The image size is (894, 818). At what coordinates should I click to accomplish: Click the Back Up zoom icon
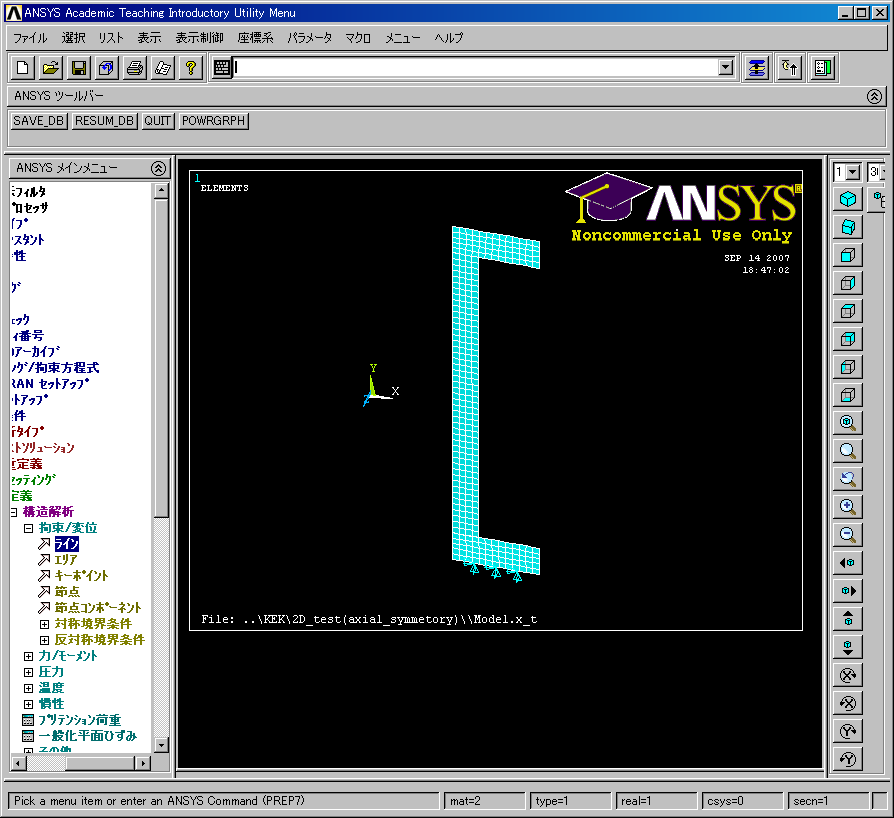pos(848,478)
